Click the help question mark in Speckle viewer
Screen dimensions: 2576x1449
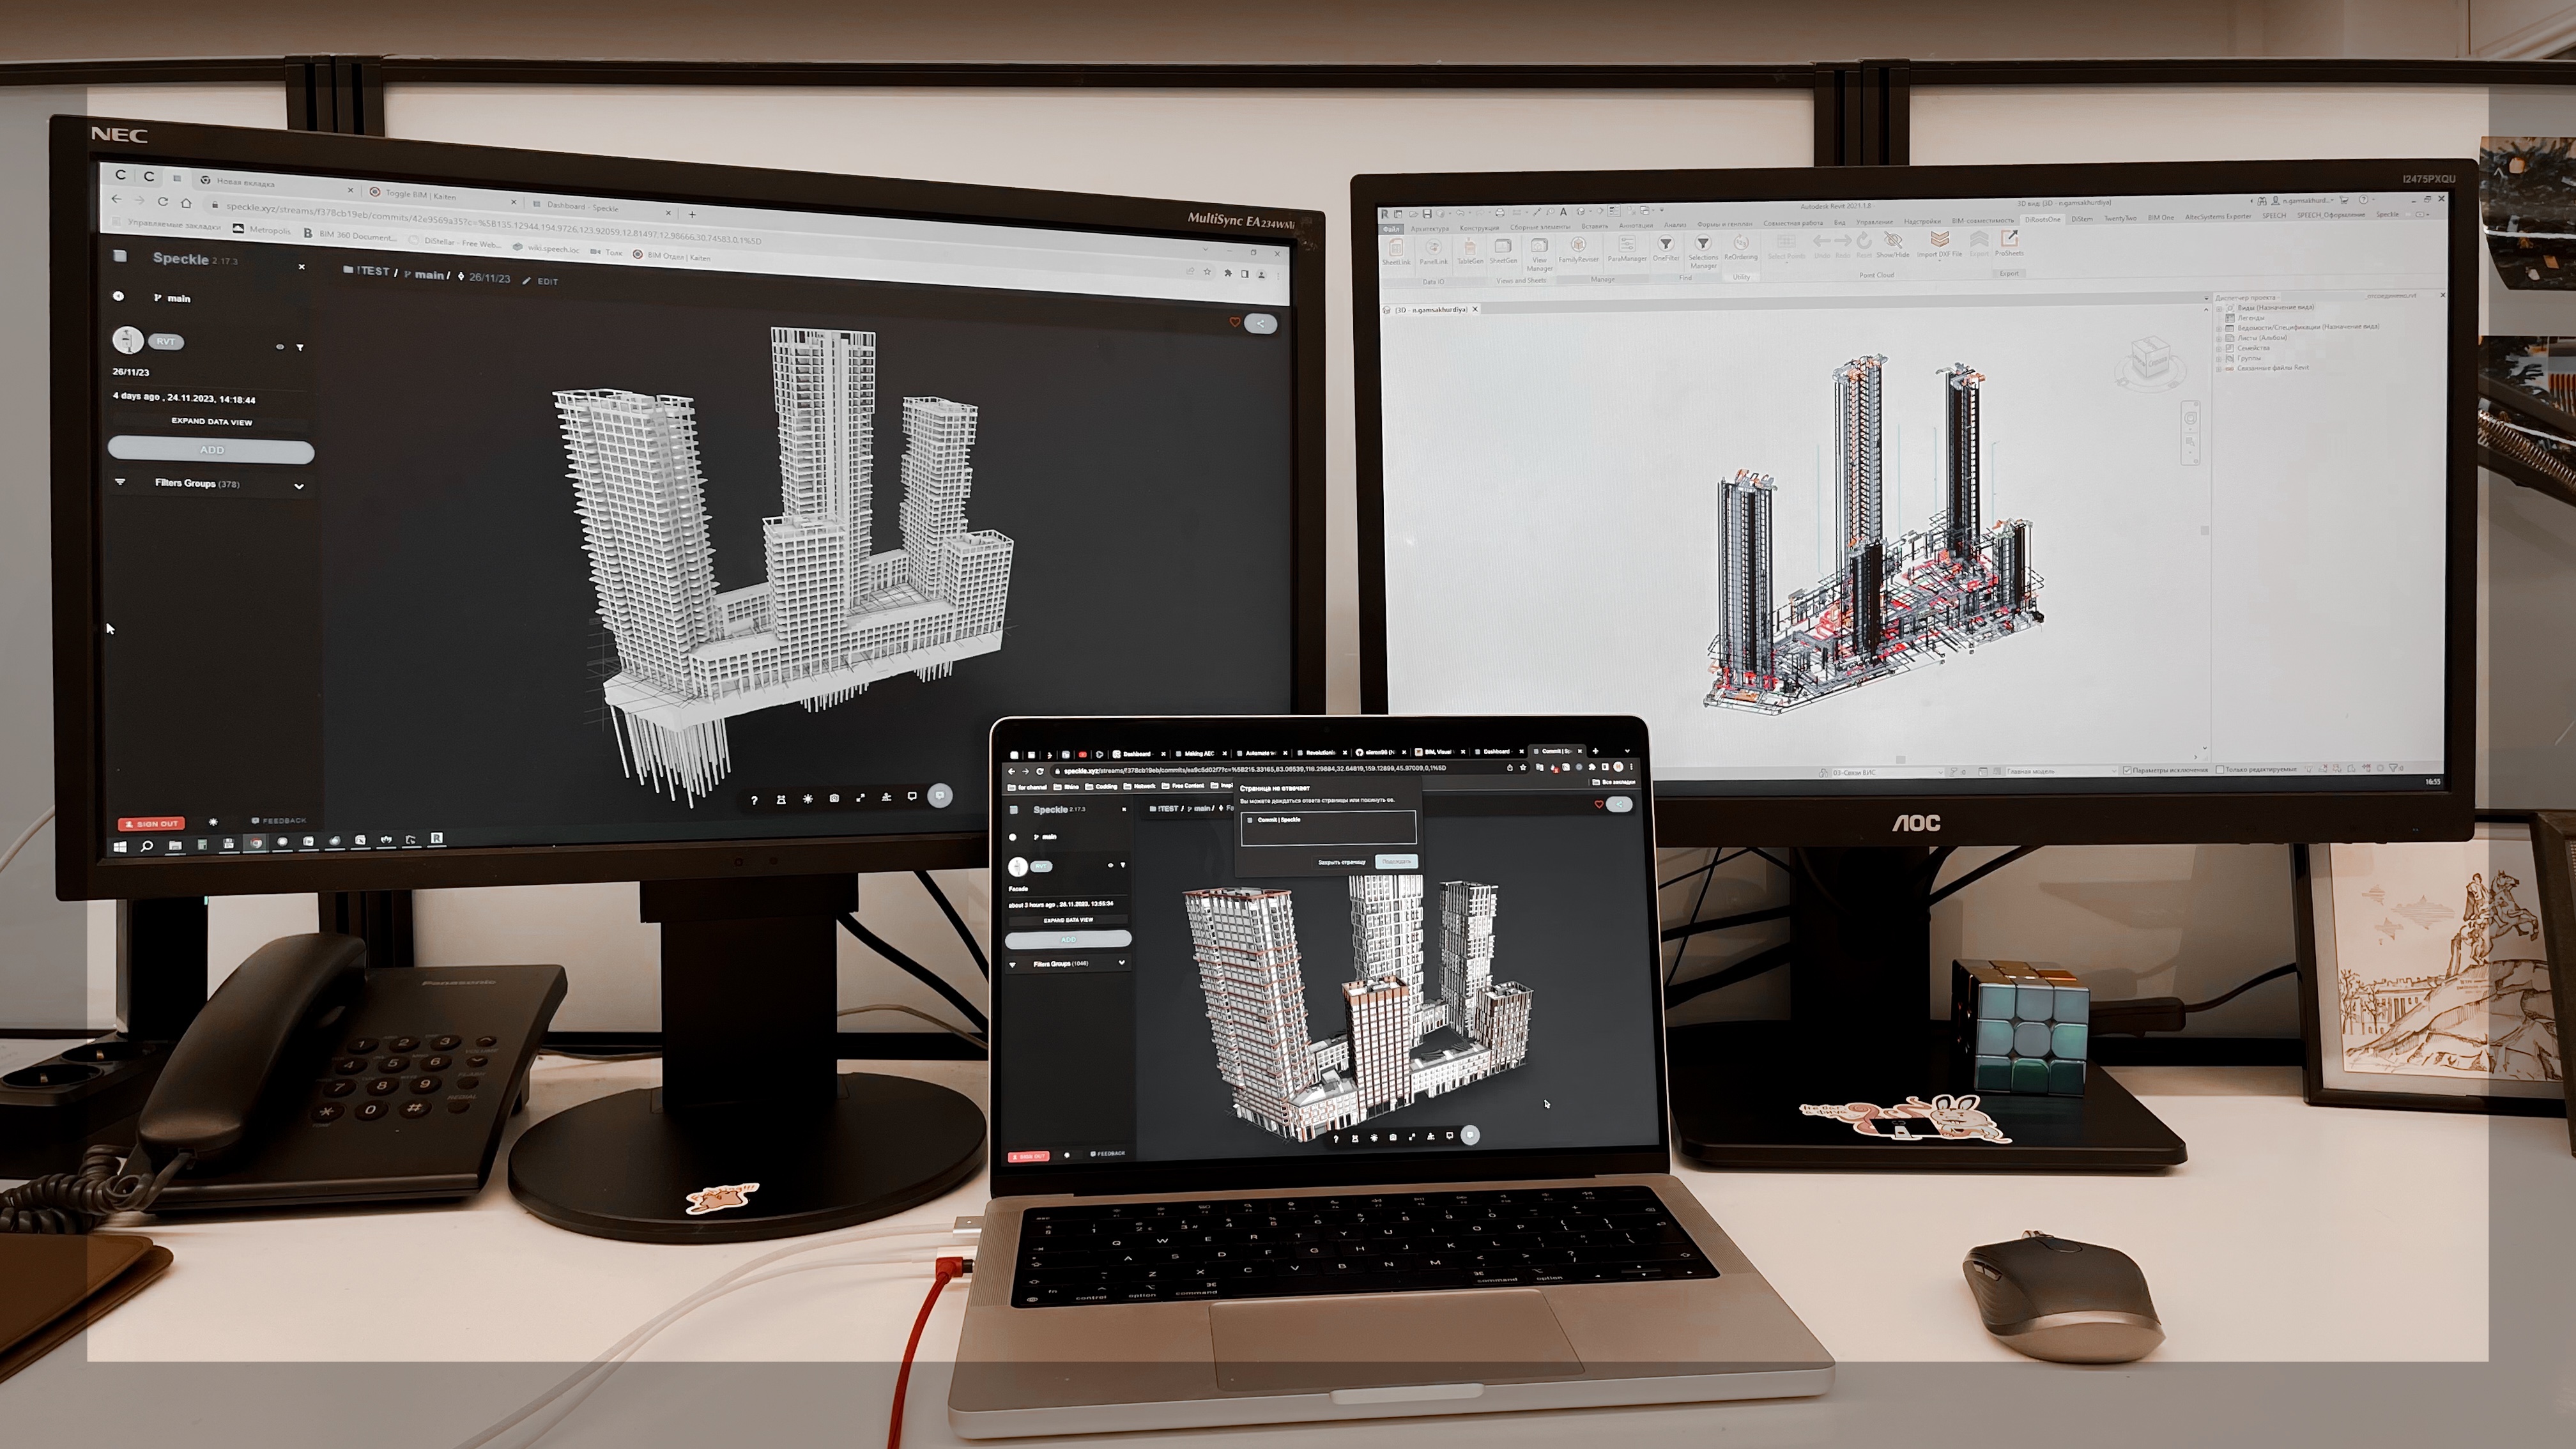(754, 799)
